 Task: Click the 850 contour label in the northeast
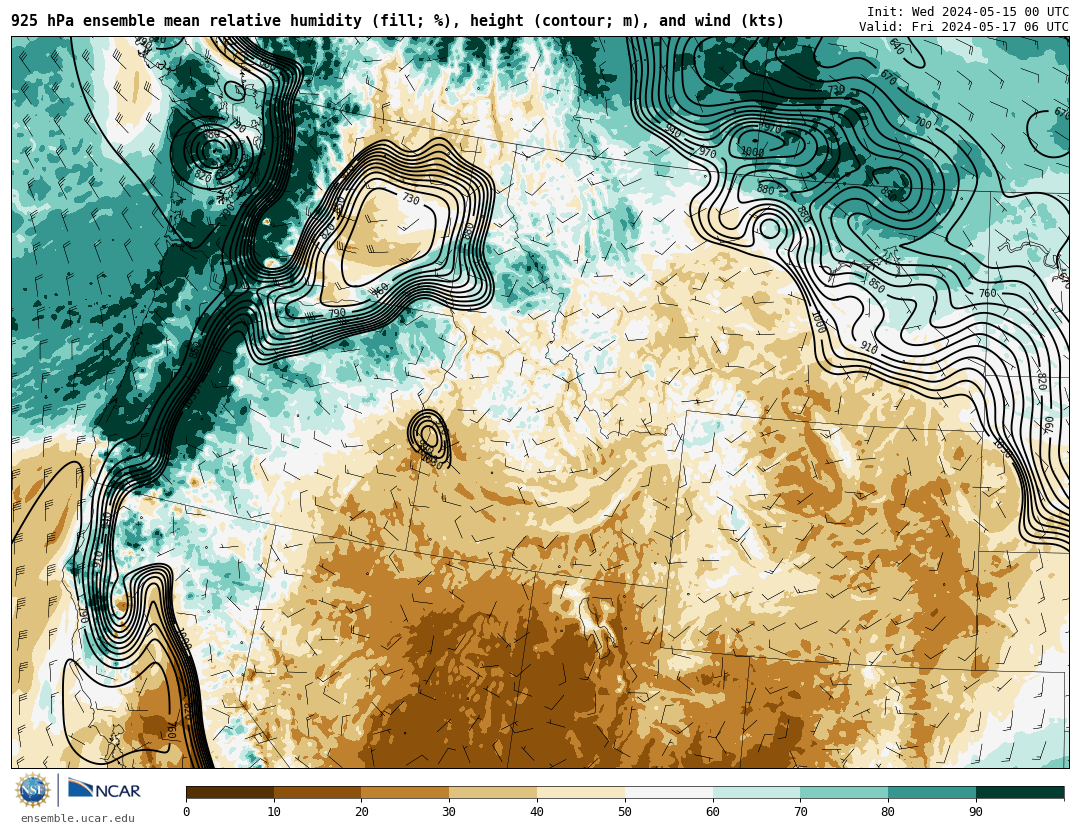pos(876,285)
